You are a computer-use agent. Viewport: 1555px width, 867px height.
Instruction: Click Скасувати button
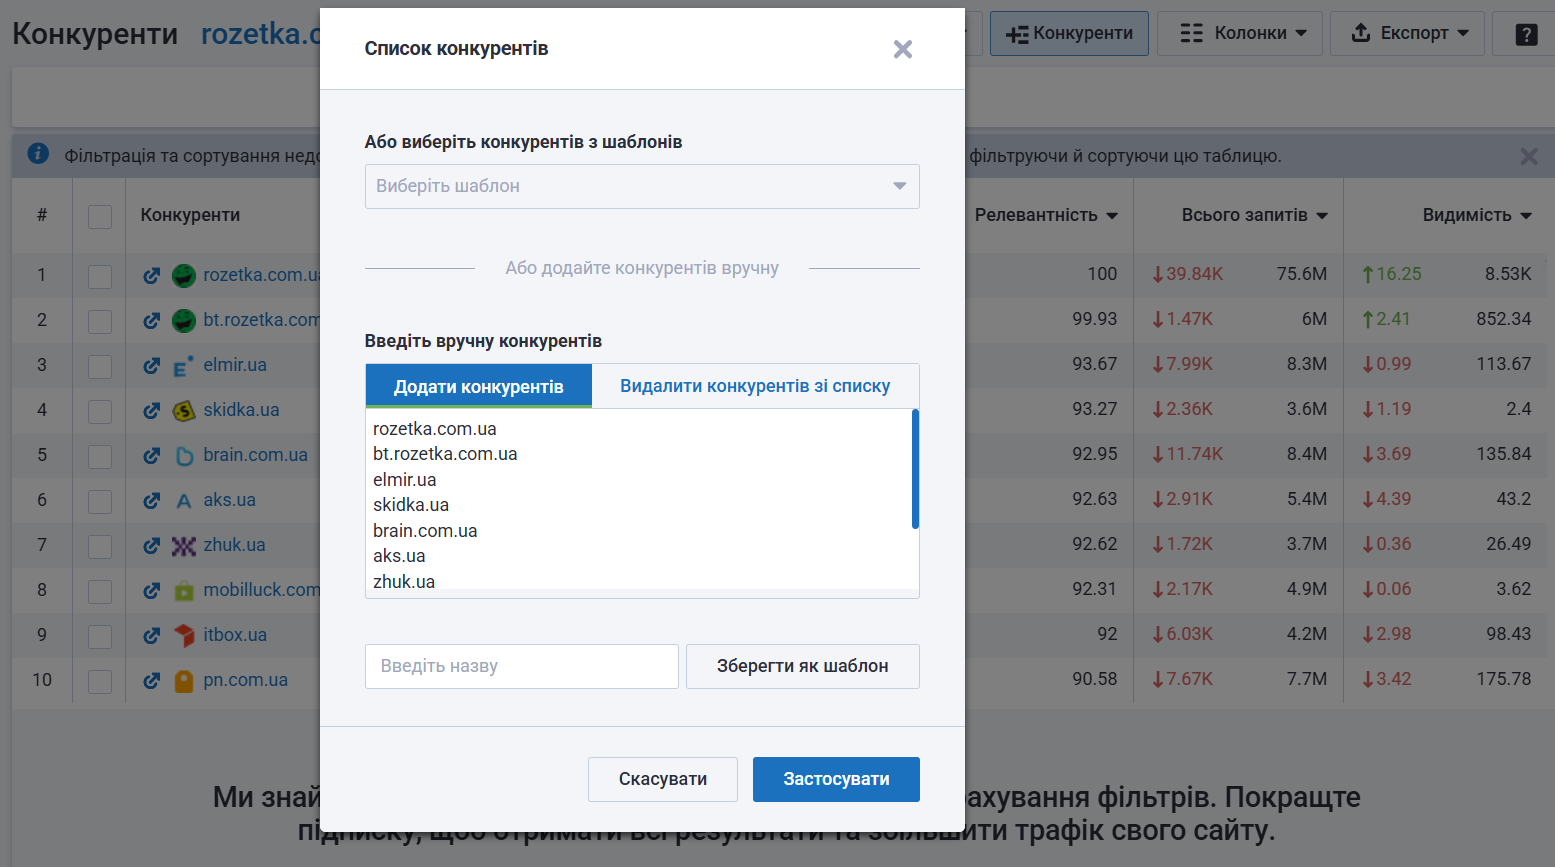coord(663,779)
